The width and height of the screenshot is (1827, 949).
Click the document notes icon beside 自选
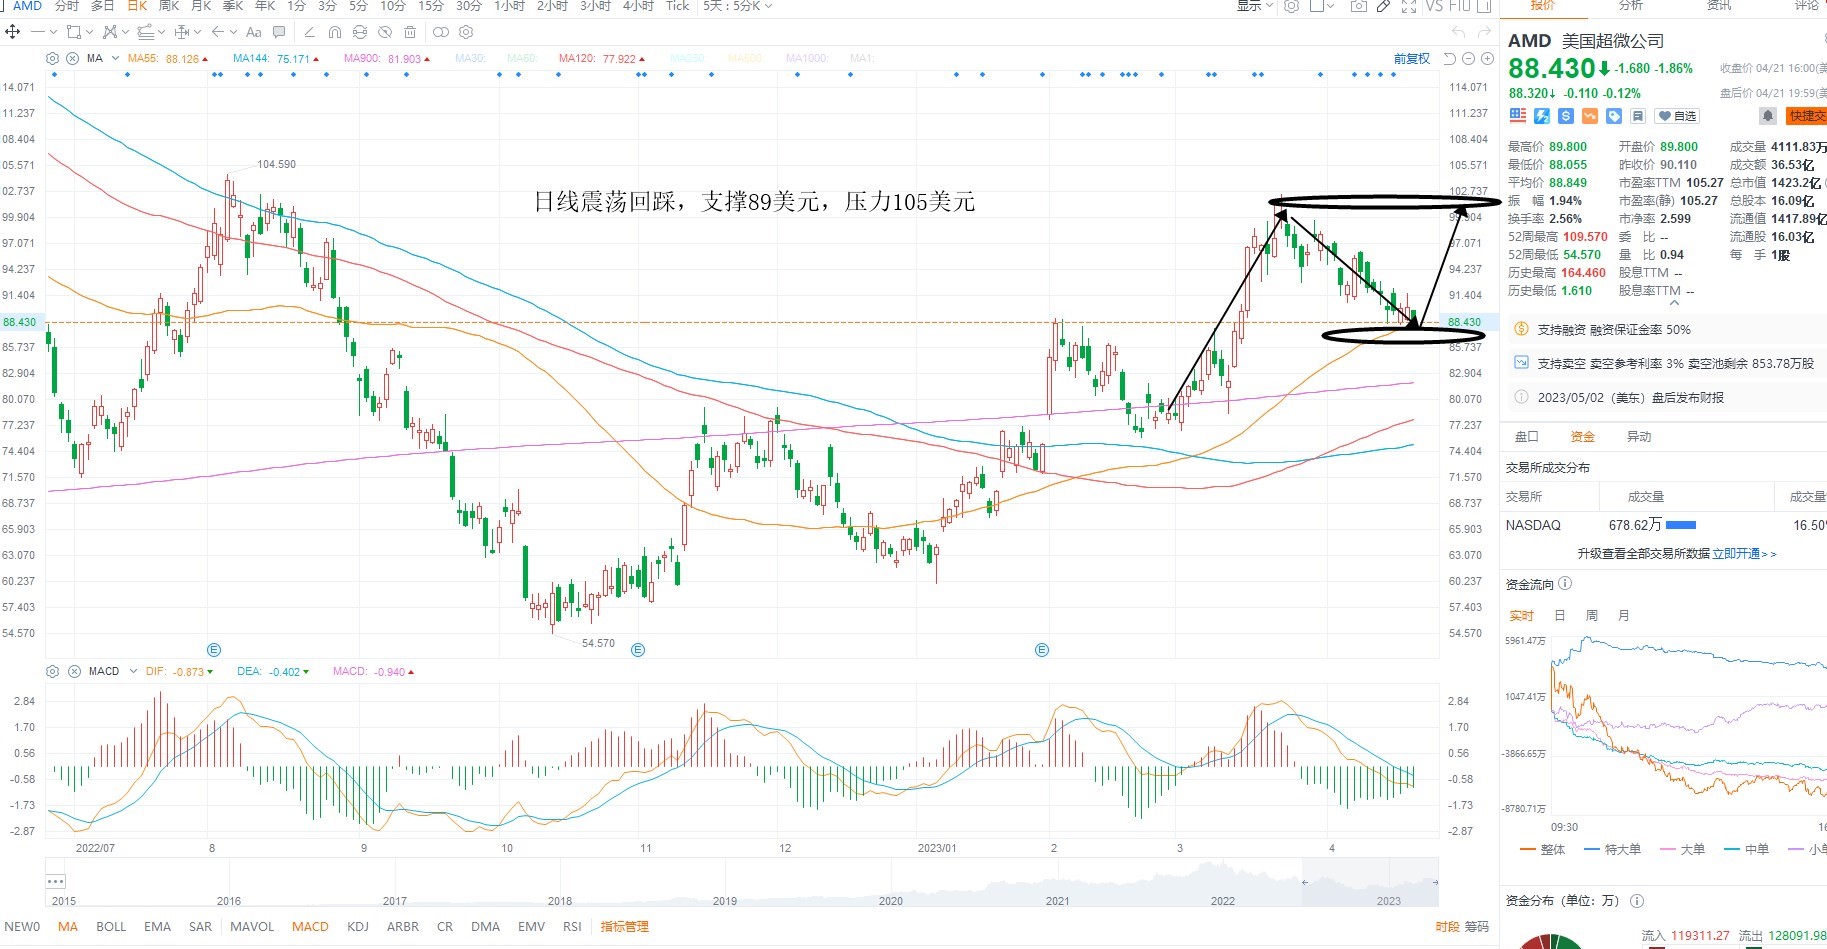click(1638, 115)
